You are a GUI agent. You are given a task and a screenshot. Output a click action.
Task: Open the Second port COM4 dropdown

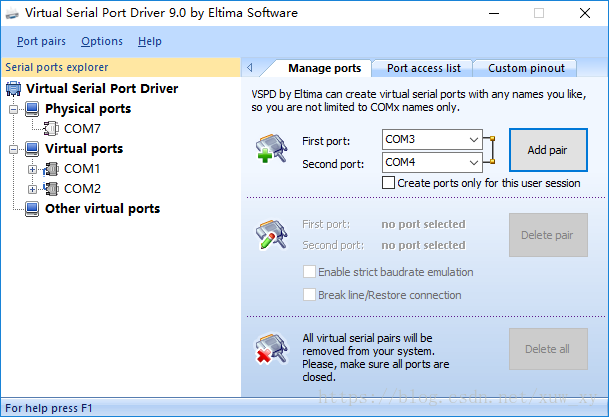(x=473, y=162)
